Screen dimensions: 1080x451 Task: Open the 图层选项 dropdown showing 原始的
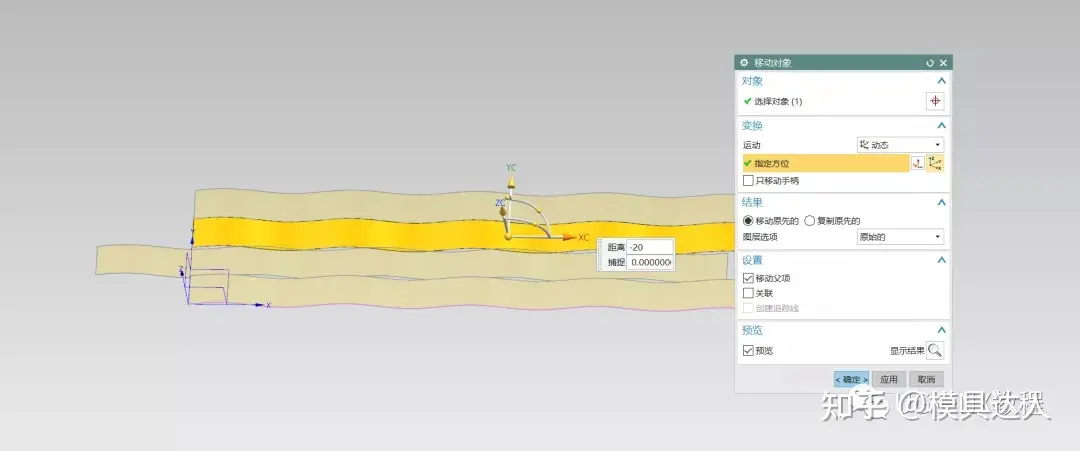(x=900, y=237)
